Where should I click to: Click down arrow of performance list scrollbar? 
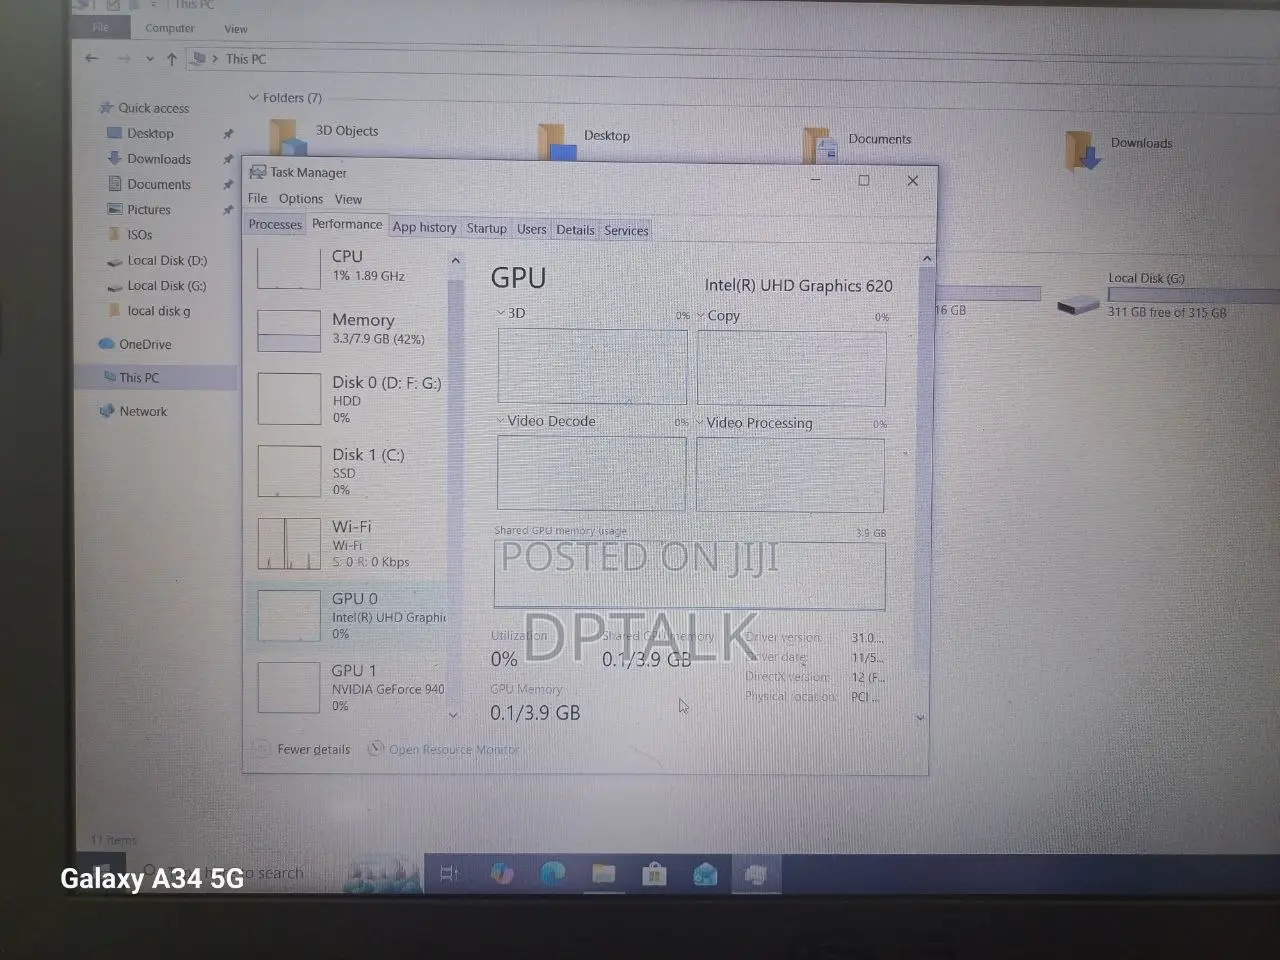coord(453,715)
